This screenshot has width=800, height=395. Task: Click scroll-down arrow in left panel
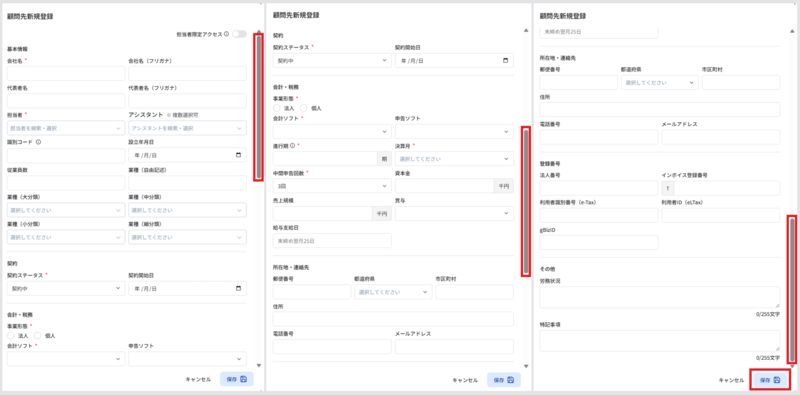coord(259,365)
